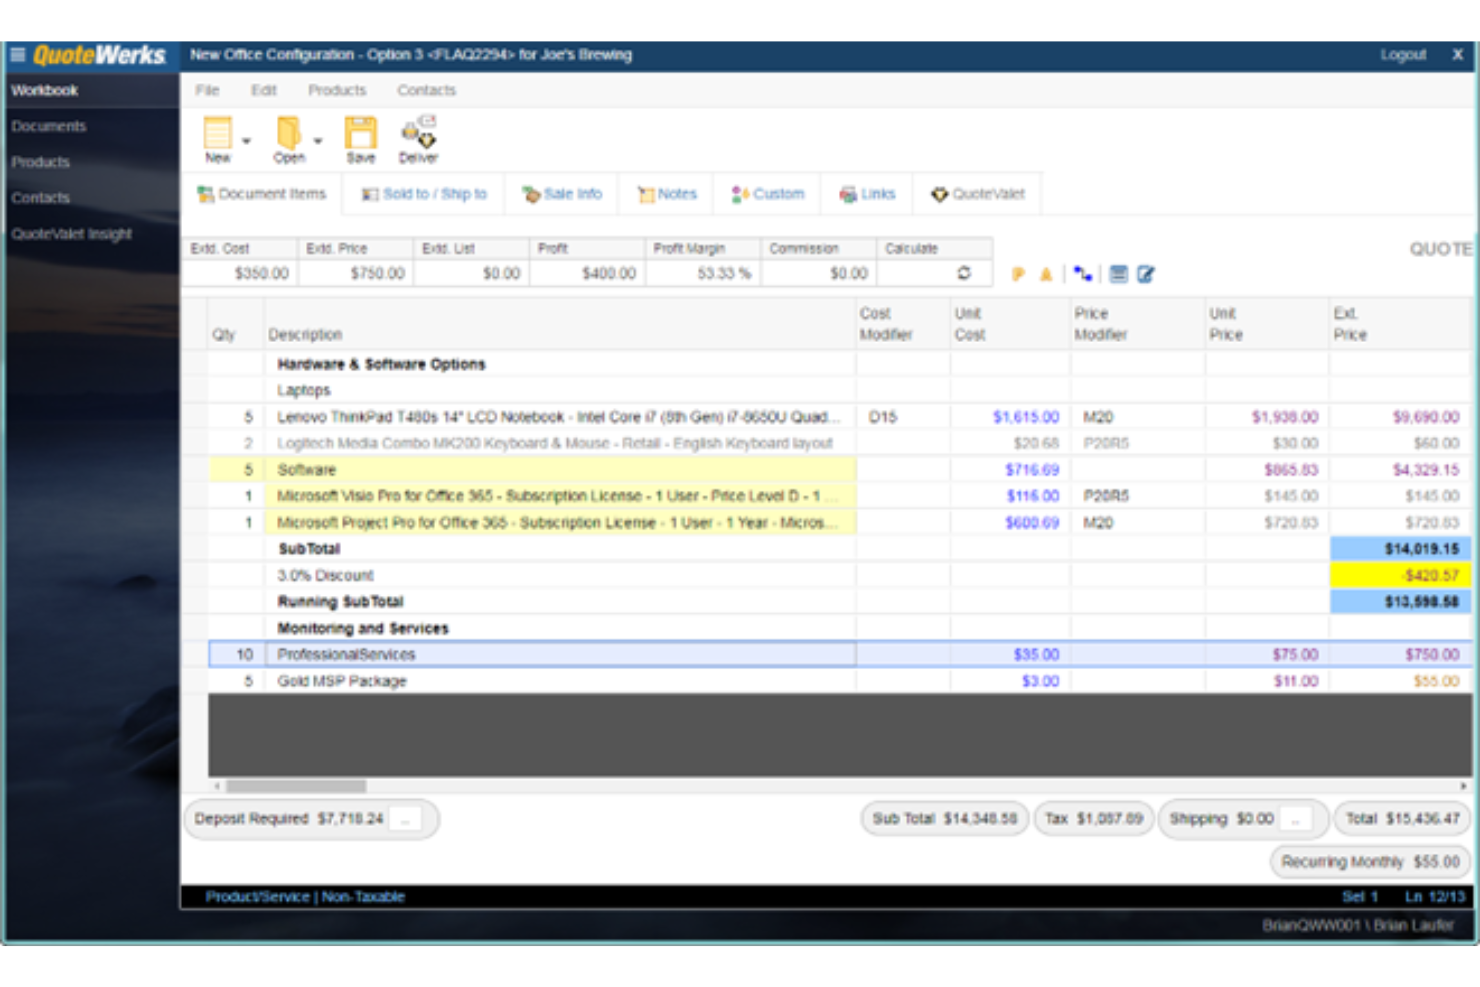Click the M20 price modifier in Lenovo row
Viewport: 1480px width, 987px height.
[1138, 417]
